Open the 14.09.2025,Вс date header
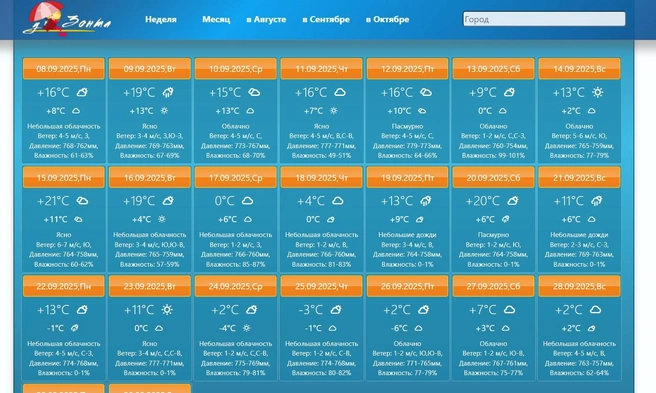Screen dimensions: 656x393 579,69
